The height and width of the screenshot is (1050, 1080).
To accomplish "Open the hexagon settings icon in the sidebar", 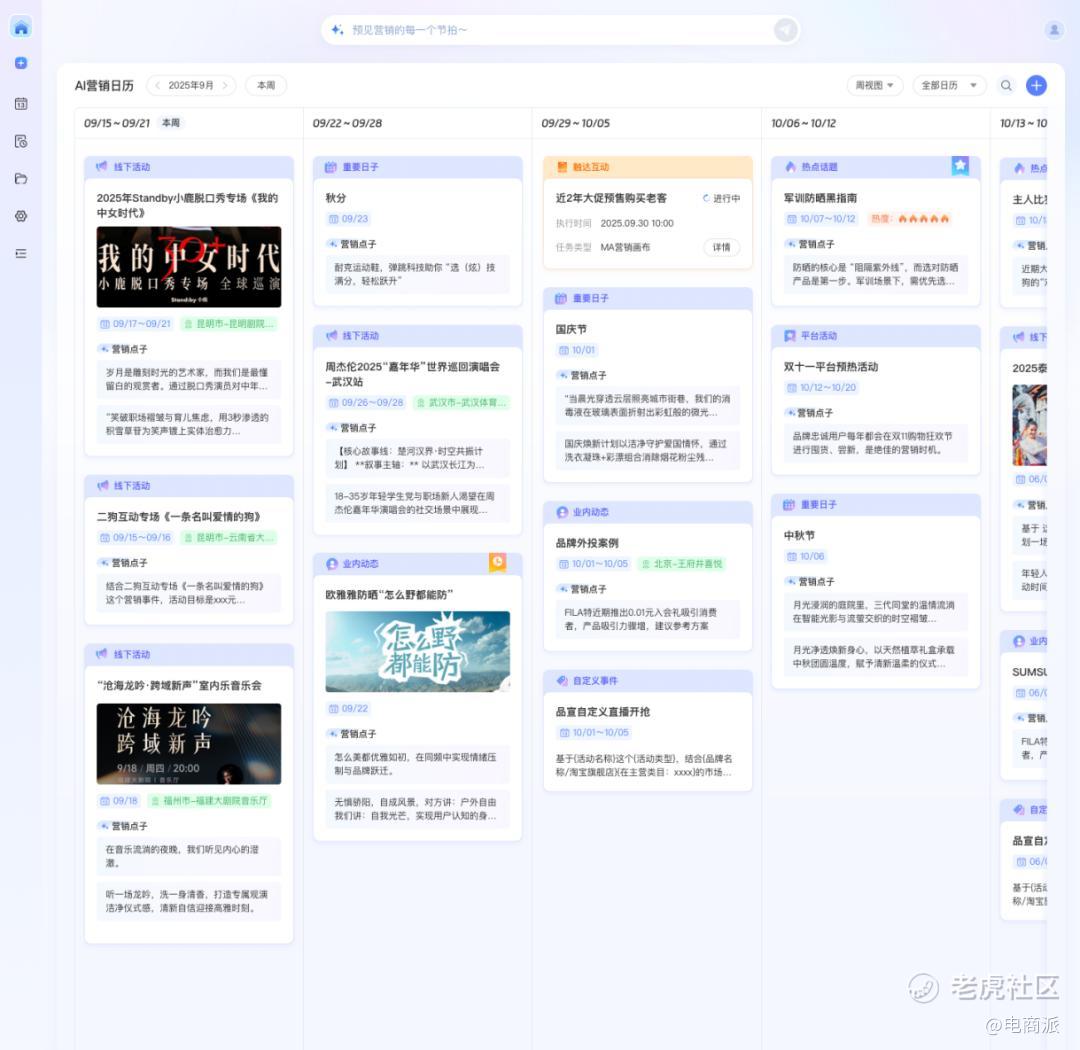I will 21,216.
